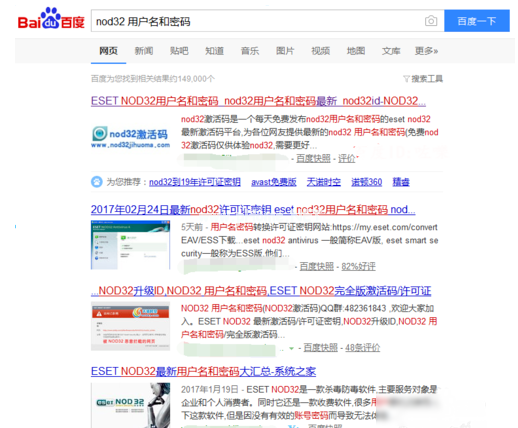The height and width of the screenshot is (428, 518).
Task: Open camera image search icon
Action: pyautogui.click(x=431, y=21)
